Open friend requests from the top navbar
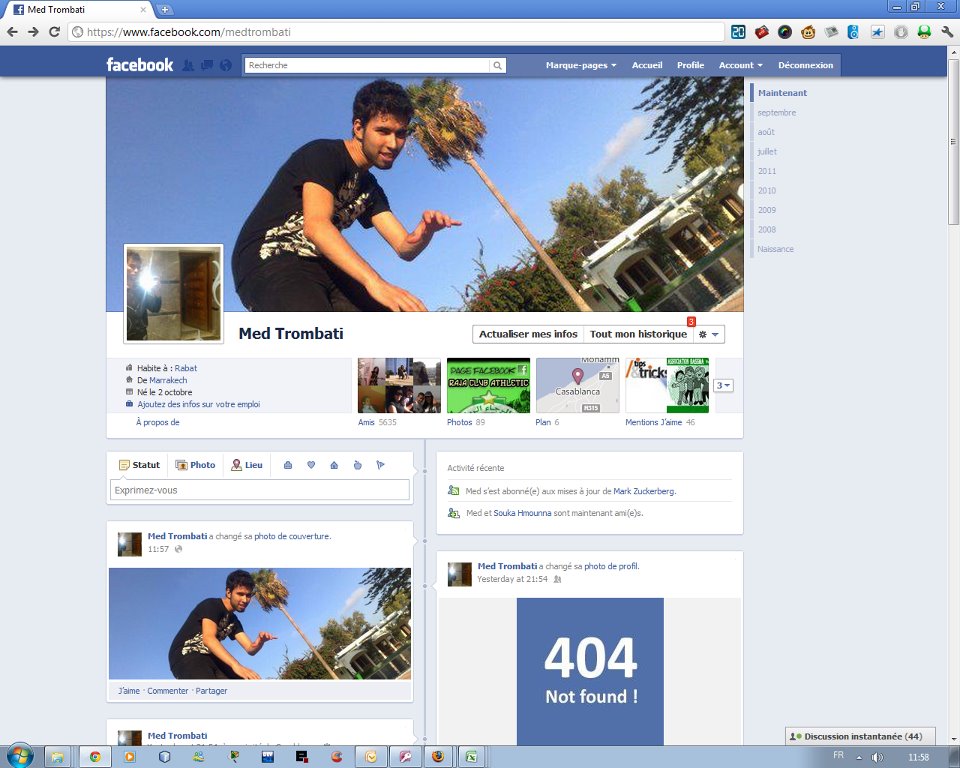This screenshot has width=960, height=768. pyautogui.click(x=188, y=65)
